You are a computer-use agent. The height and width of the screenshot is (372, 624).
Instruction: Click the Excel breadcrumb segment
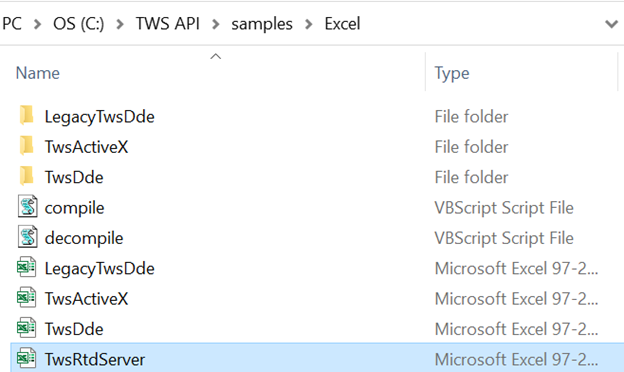coord(342,23)
